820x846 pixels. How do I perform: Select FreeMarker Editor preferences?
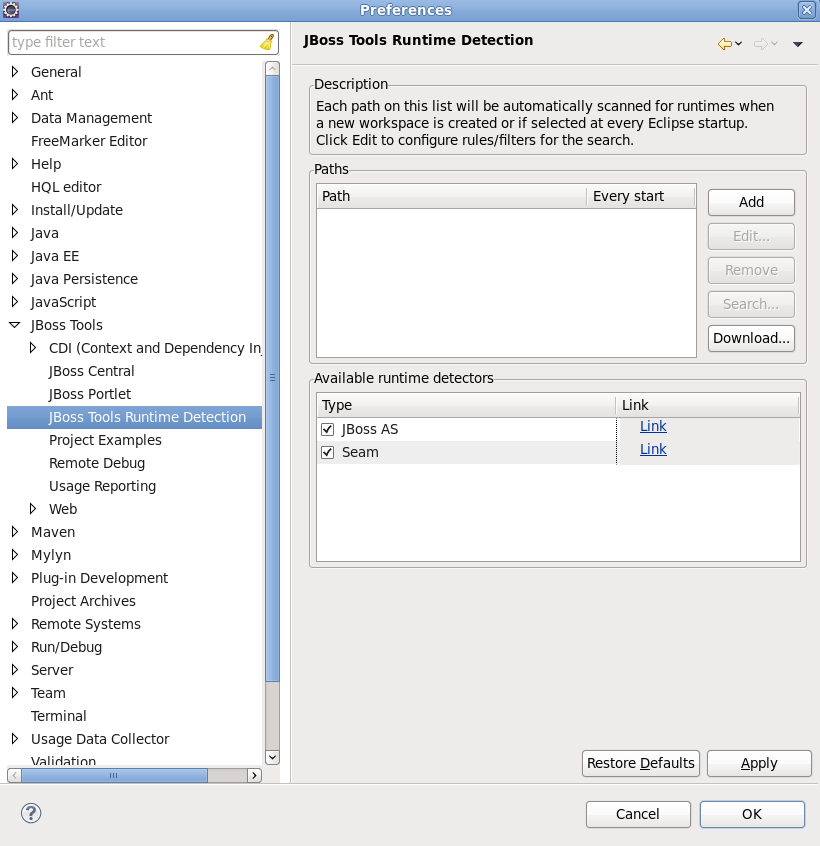click(x=89, y=141)
